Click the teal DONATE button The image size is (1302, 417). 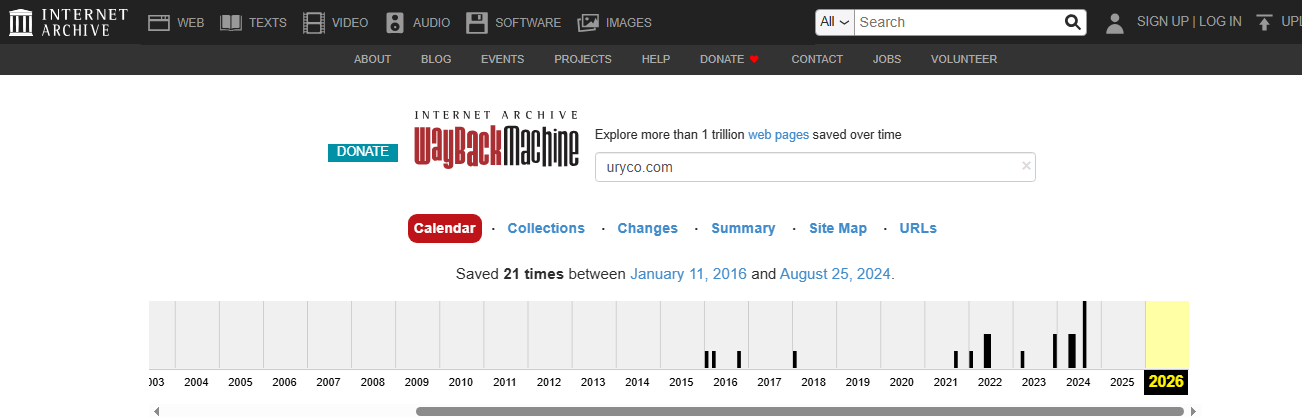click(363, 152)
